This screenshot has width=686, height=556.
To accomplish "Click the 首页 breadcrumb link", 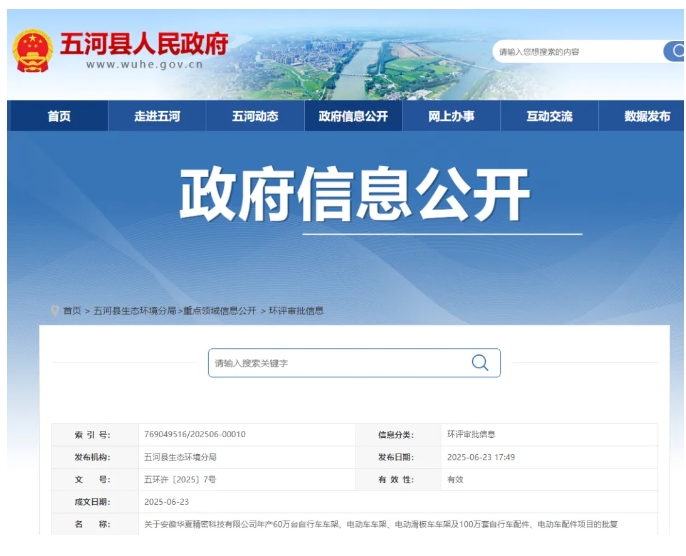I will pyautogui.click(x=72, y=311).
